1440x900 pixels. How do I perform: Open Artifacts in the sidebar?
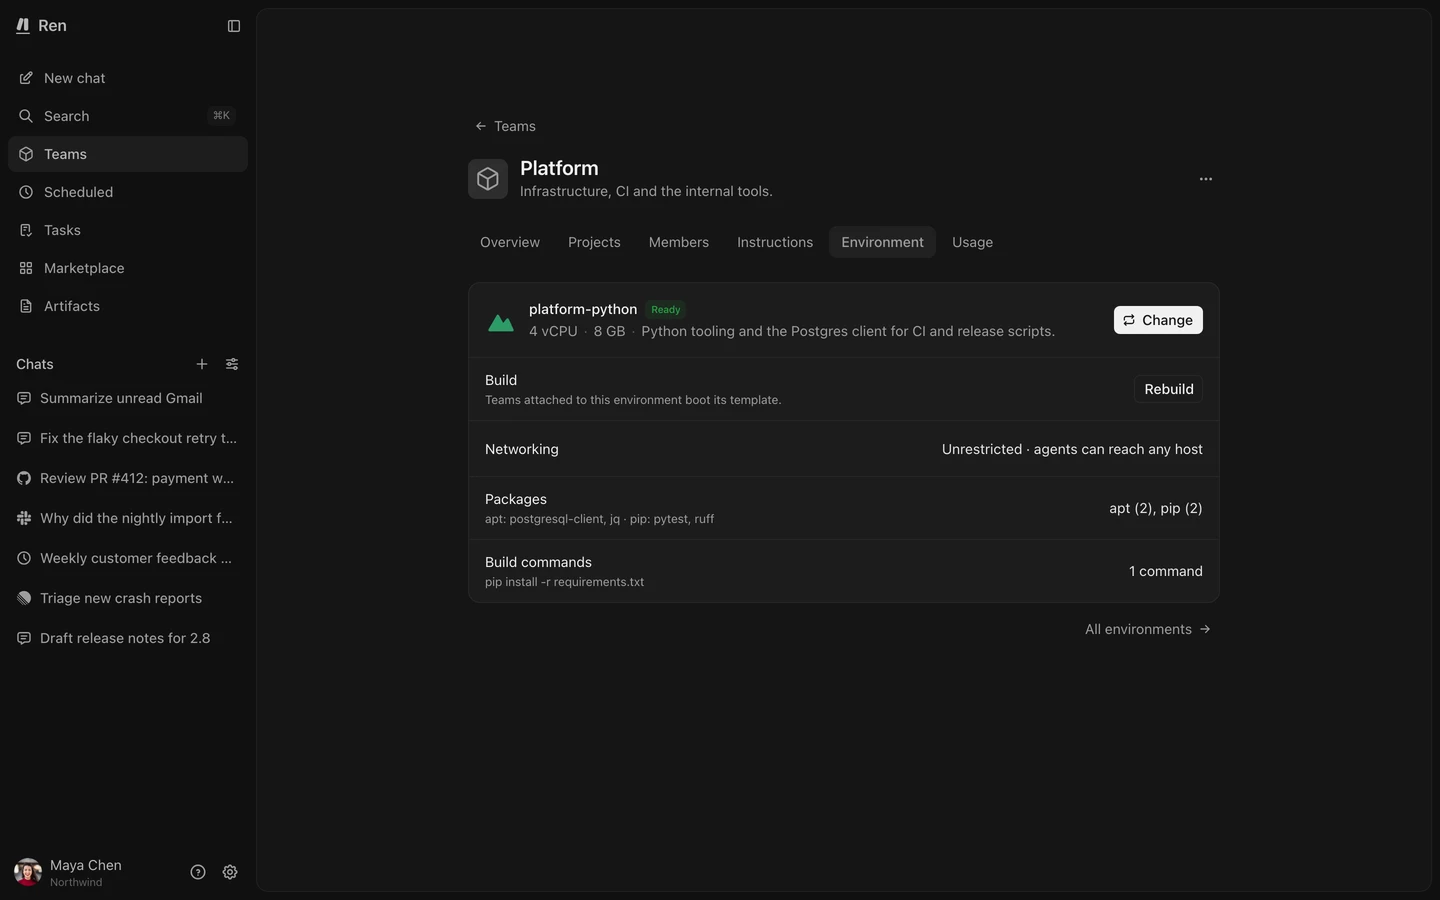tap(128, 306)
